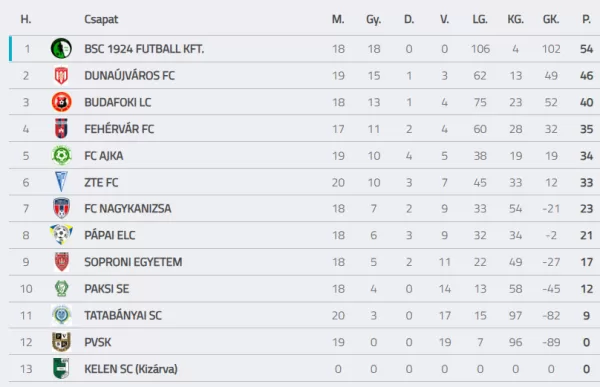Click the BSC 1924 Futball Kft. team logo
Screen dimensions: 600x387
click(x=61, y=49)
